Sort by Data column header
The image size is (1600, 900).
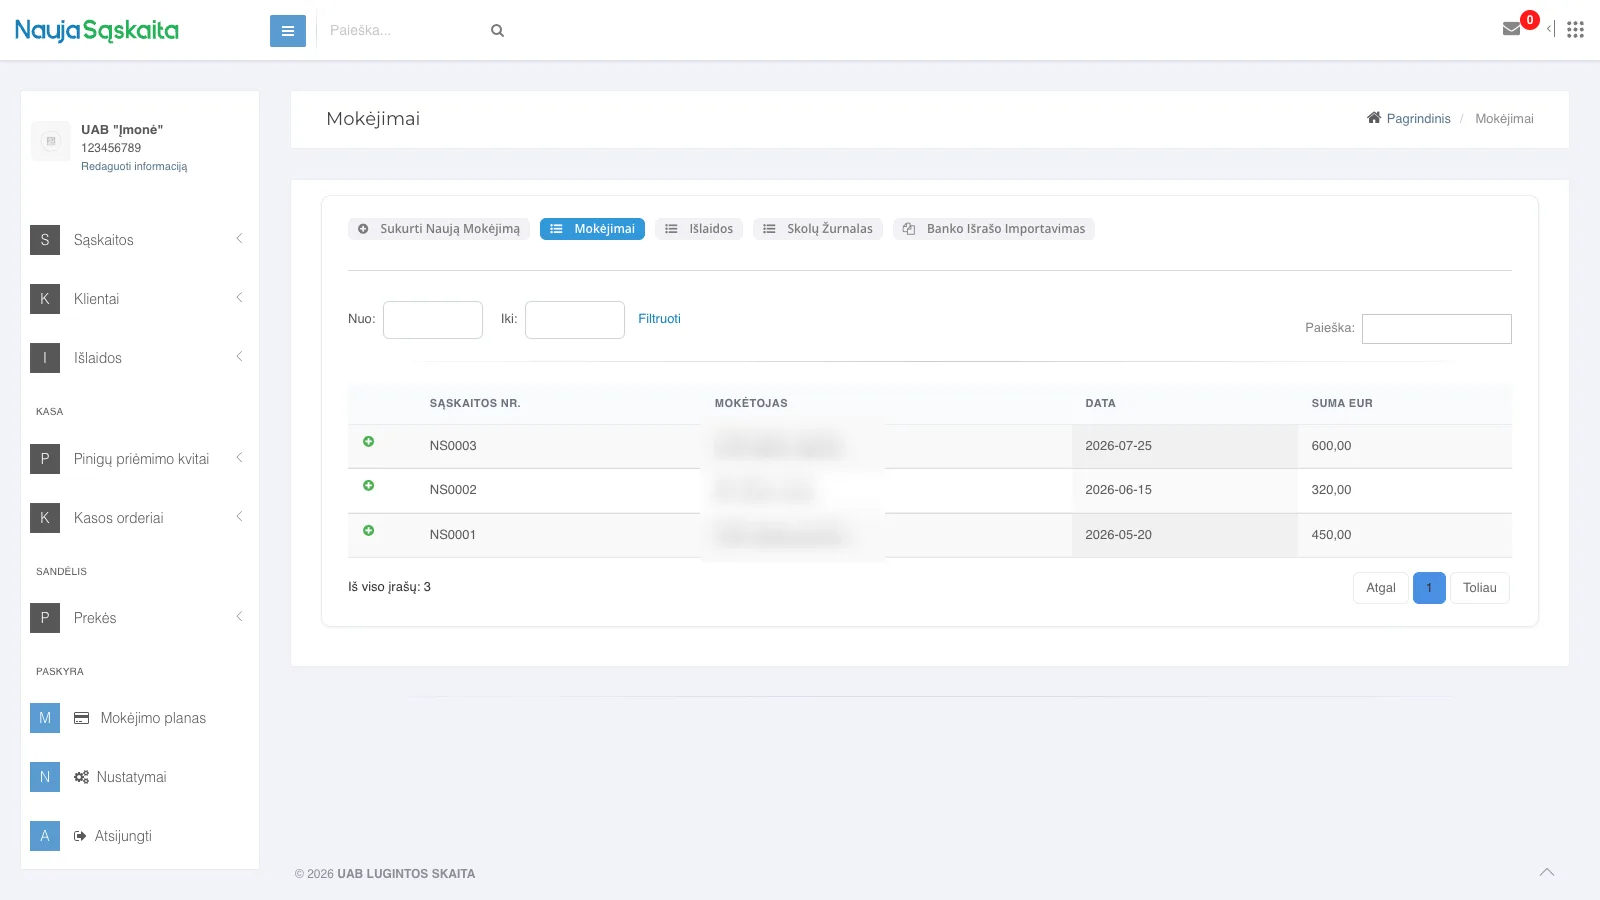(1100, 403)
